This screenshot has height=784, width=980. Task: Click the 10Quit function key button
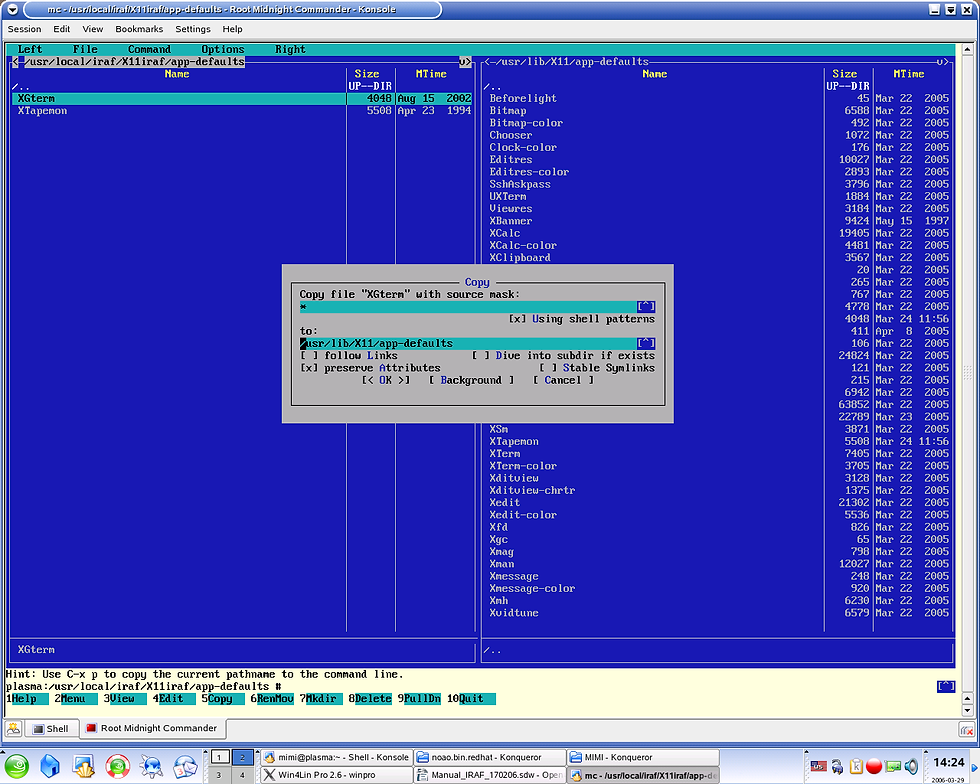coord(471,699)
